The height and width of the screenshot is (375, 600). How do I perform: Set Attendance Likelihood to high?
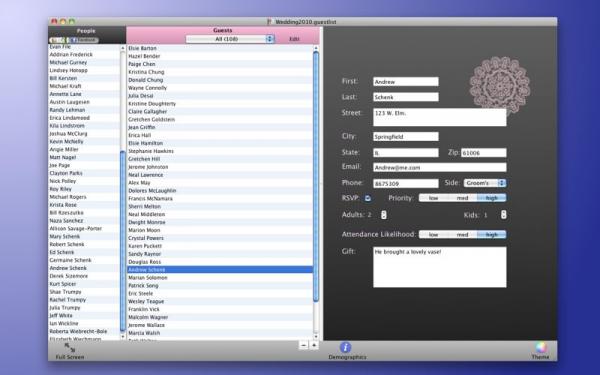coord(491,235)
